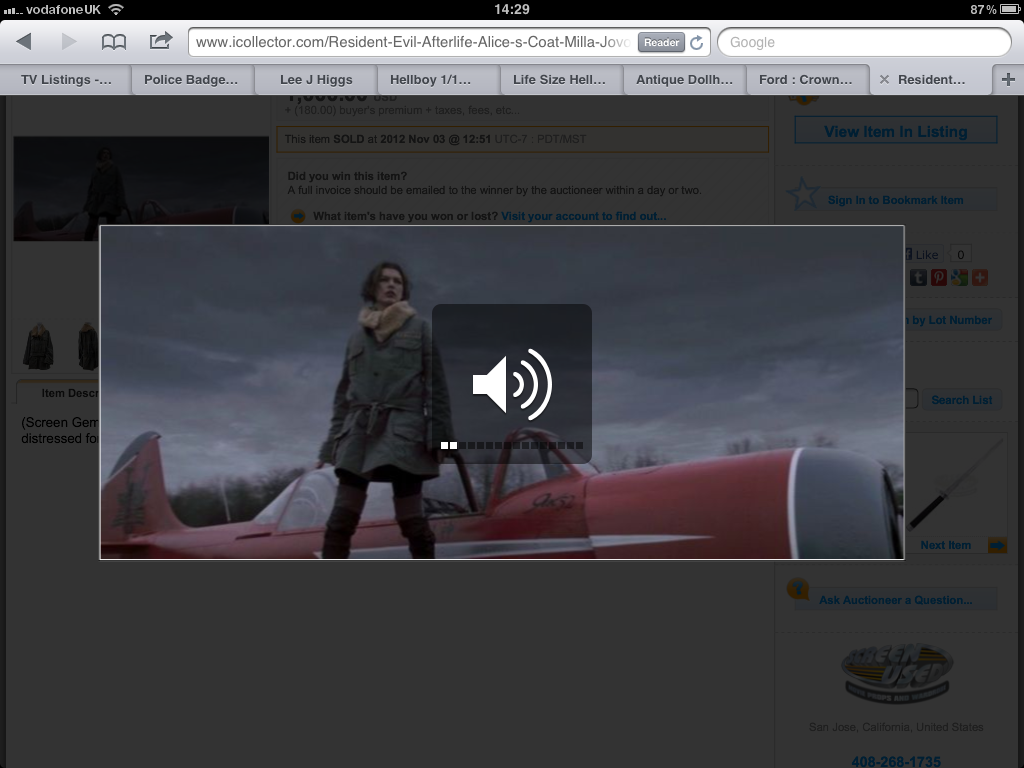The image size is (1024, 768).
Task: Switch to the Ford : Crown tab
Action: click(x=806, y=80)
